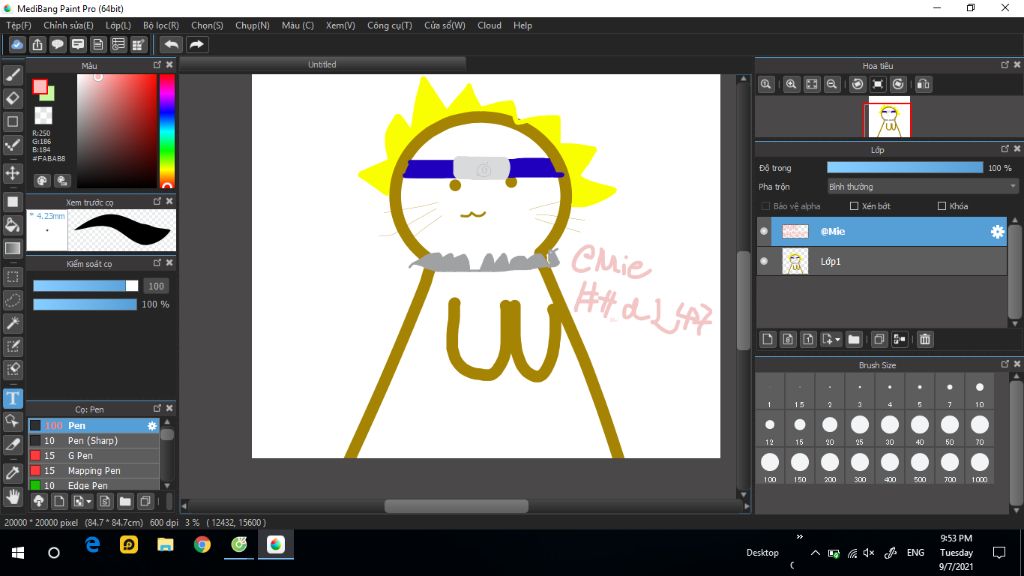Open the Bộ lọc(R) menu
This screenshot has height=576, width=1024.
161,25
